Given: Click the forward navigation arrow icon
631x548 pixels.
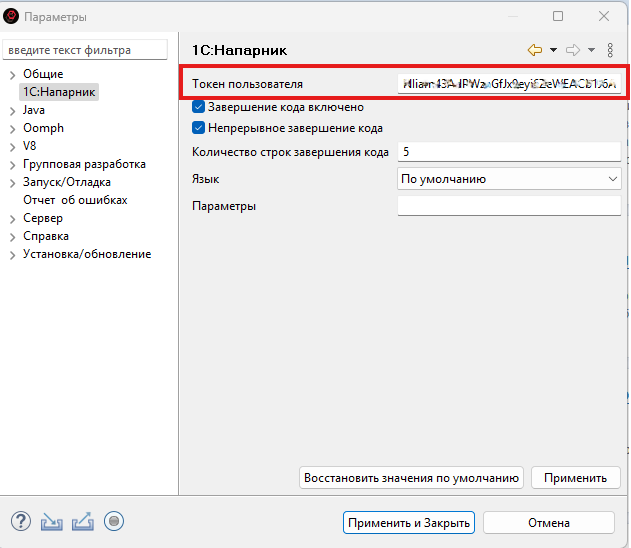Looking at the screenshot, I should coord(573,50).
